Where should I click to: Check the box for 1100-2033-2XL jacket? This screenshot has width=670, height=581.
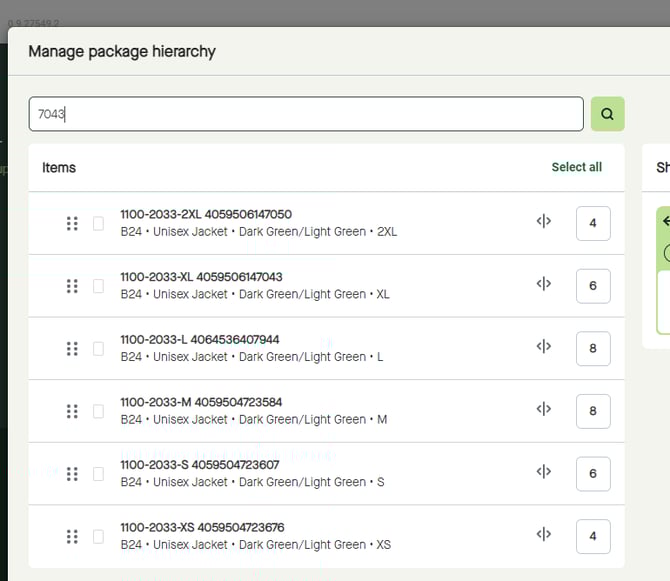coord(98,223)
